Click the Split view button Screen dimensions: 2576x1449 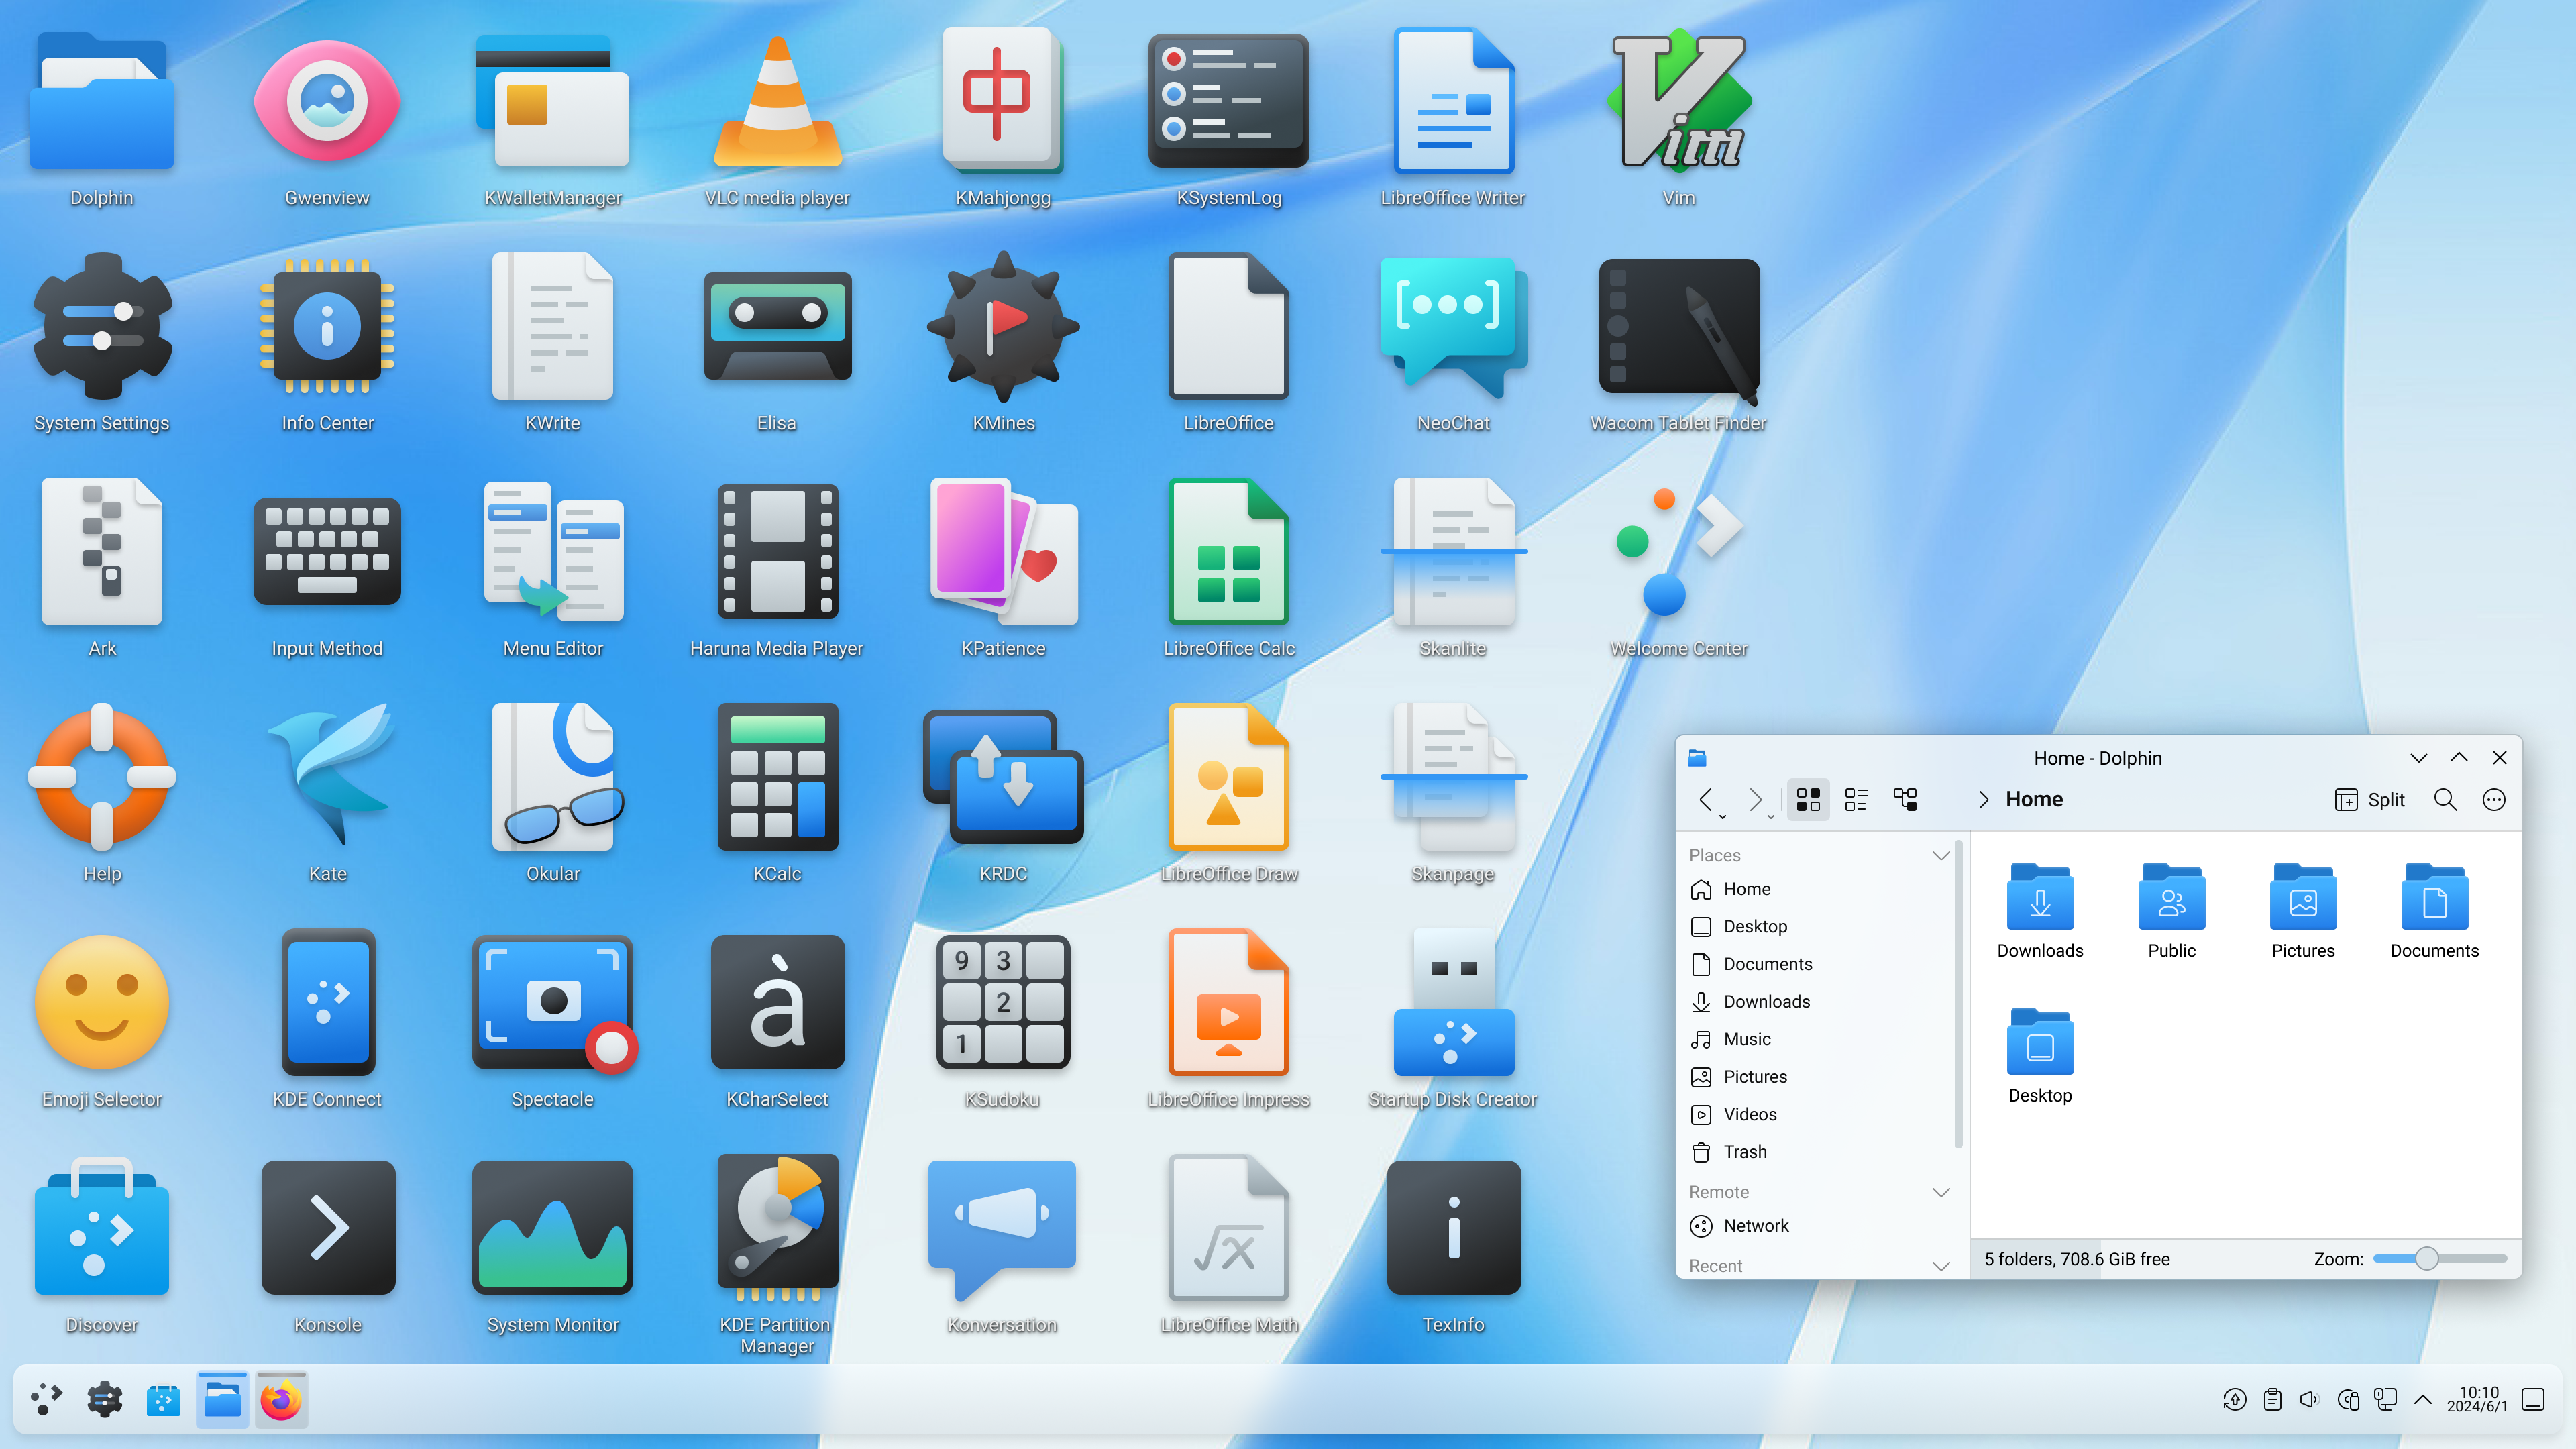(2369, 799)
